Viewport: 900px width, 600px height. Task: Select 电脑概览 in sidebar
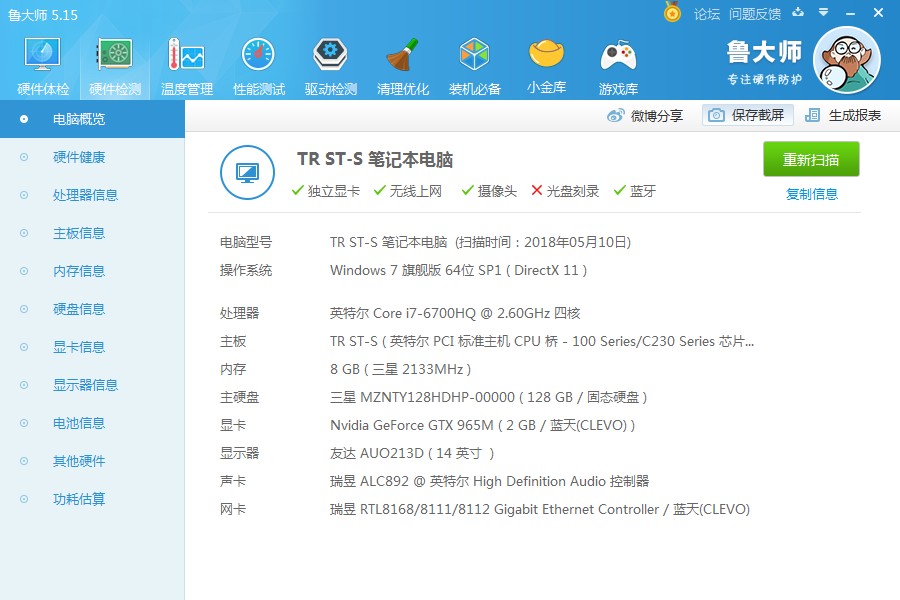point(92,119)
